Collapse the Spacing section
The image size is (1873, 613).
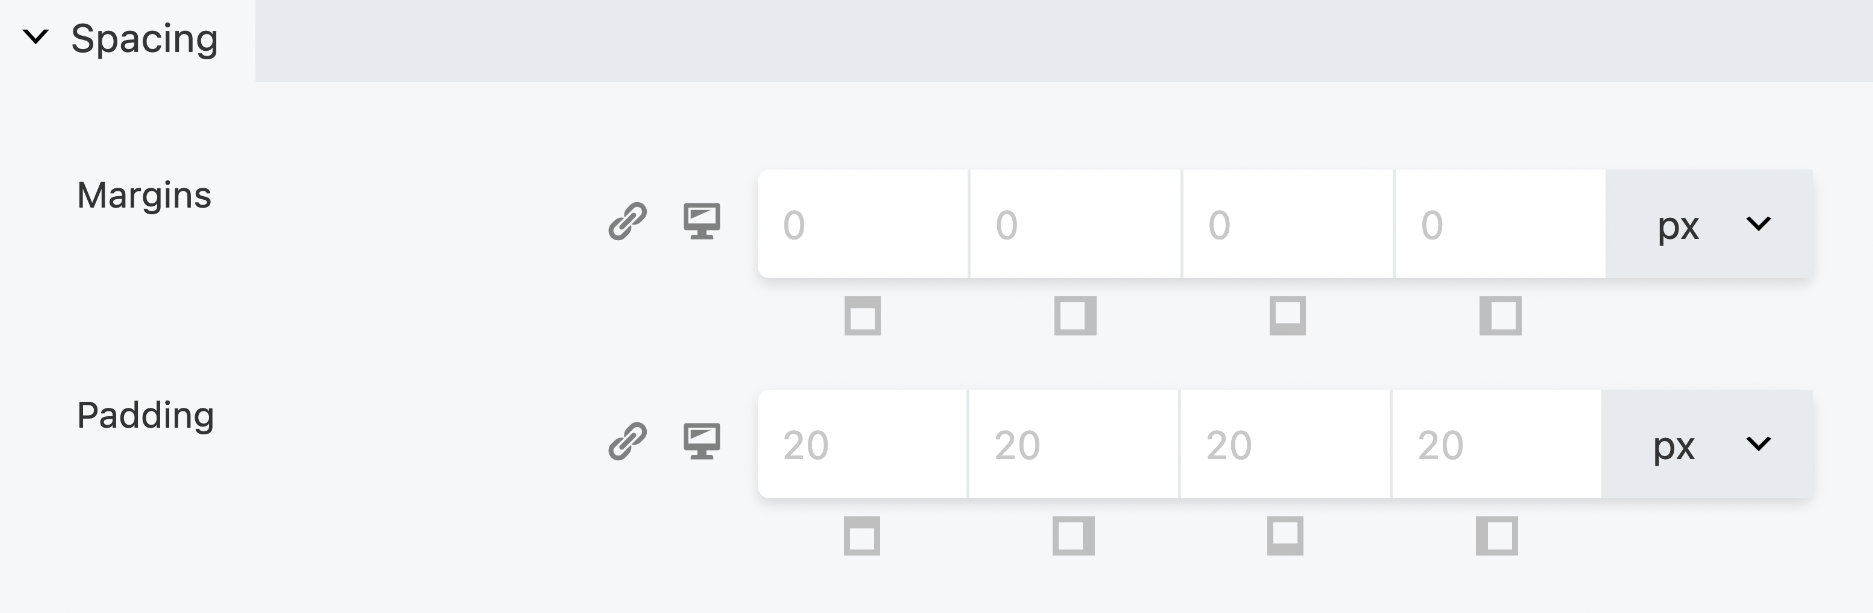(35, 39)
